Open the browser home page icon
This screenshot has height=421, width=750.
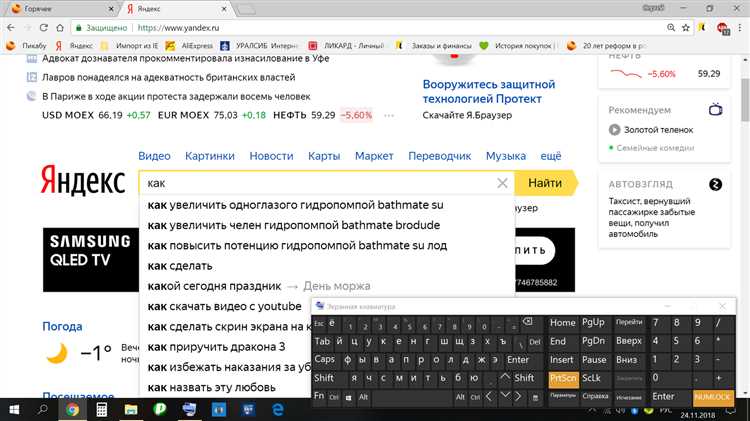tap(60, 28)
